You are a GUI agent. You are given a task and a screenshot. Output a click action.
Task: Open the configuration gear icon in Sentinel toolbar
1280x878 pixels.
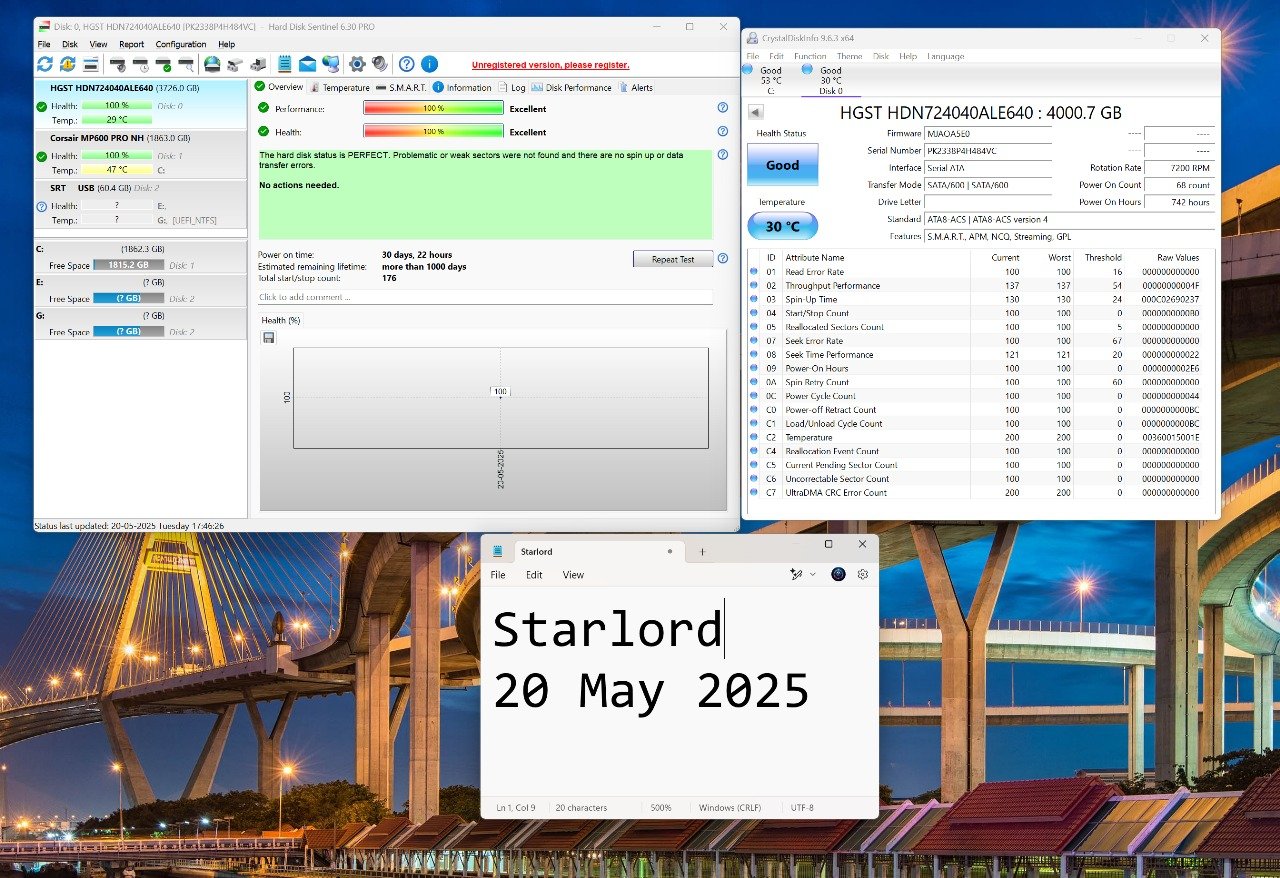coord(357,64)
